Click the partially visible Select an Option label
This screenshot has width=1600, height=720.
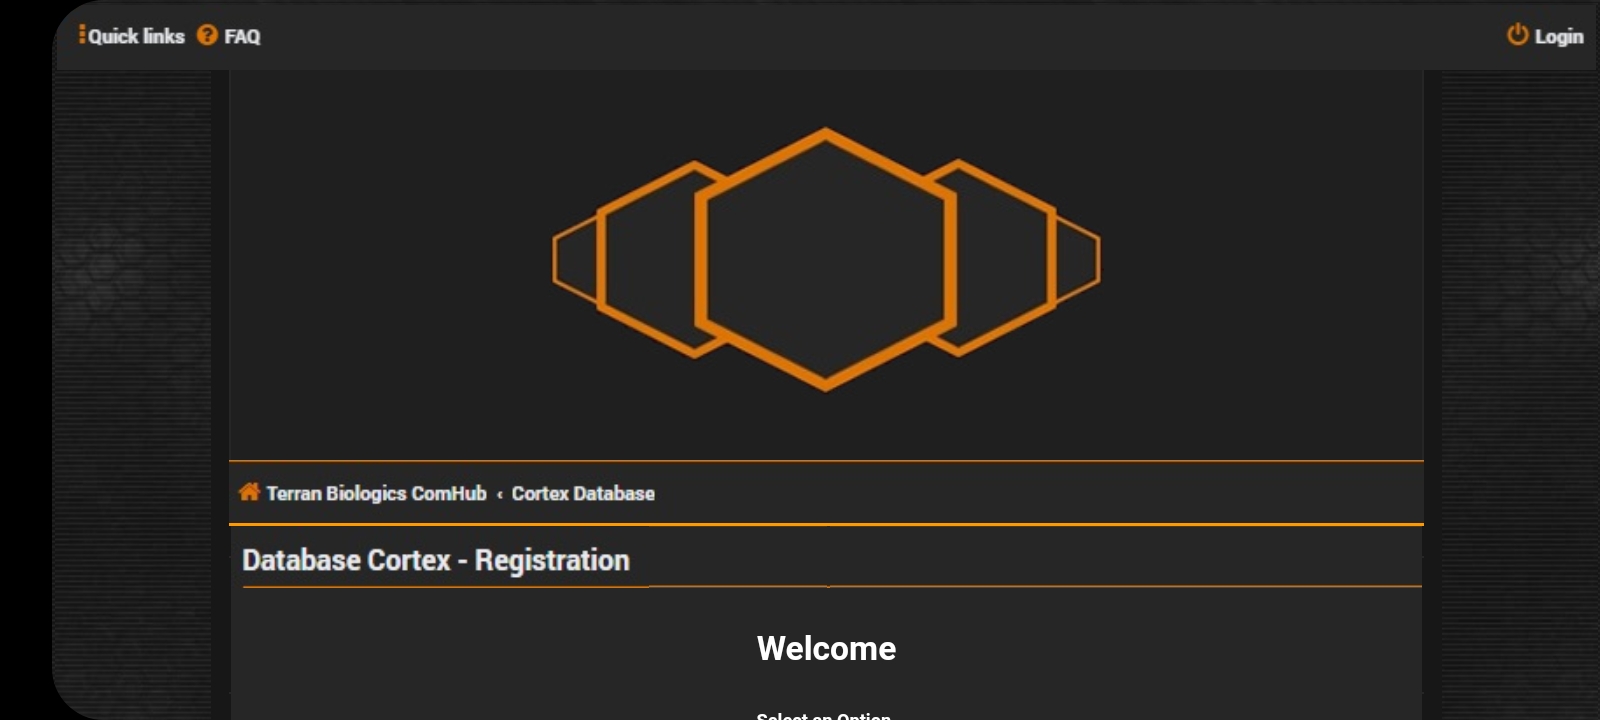point(823,714)
